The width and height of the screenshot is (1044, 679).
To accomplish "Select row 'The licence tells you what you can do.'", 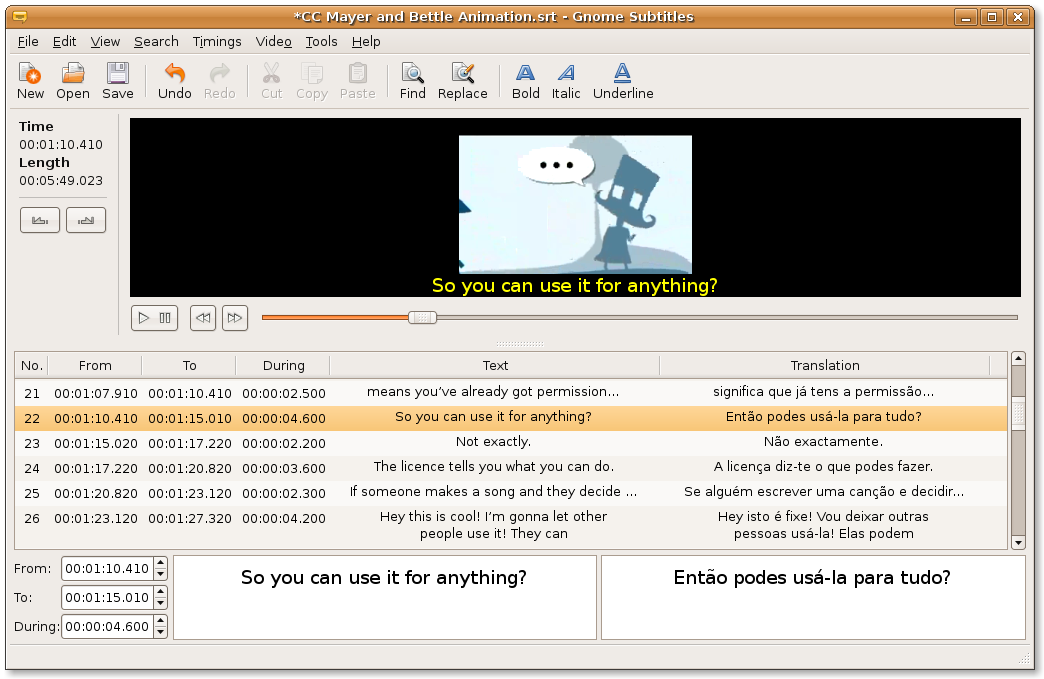I will pyautogui.click(x=511, y=468).
